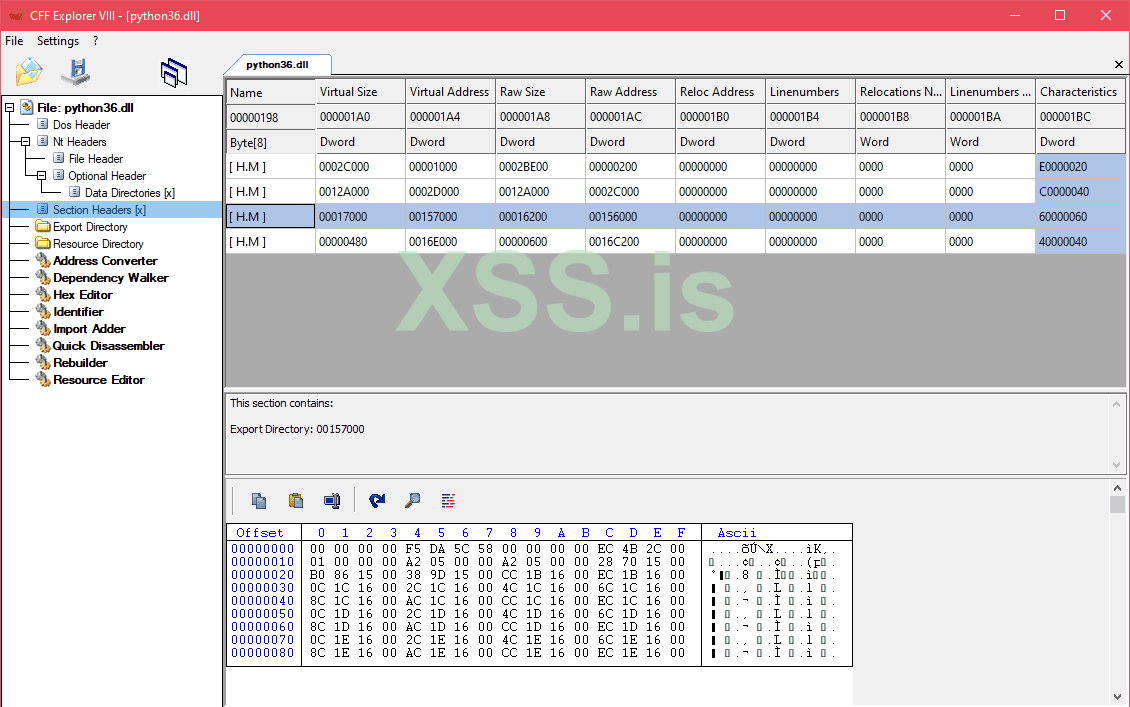Click the Open file toolbar icon
The height and width of the screenshot is (707, 1130).
[29, 71]
